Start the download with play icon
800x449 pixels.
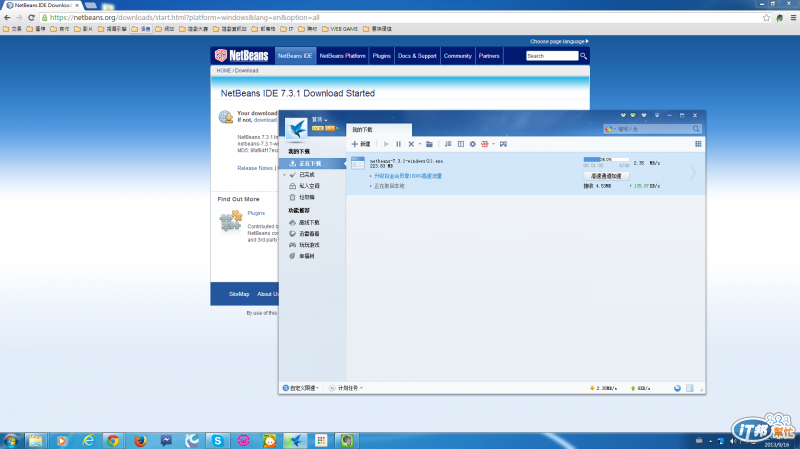pyautogui.click(x=386, y=144)
